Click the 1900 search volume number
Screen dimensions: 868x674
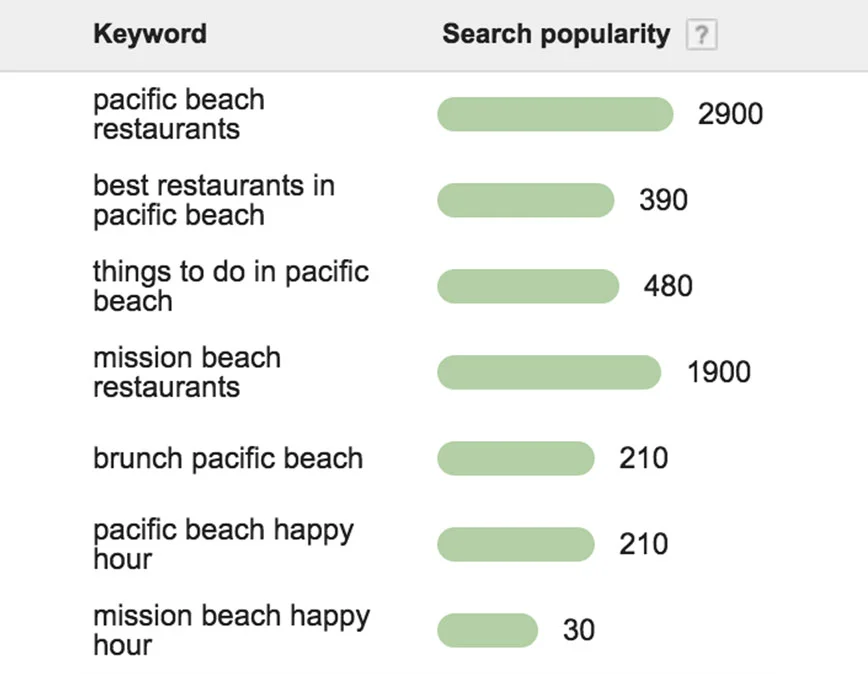[x=719, y=372]
